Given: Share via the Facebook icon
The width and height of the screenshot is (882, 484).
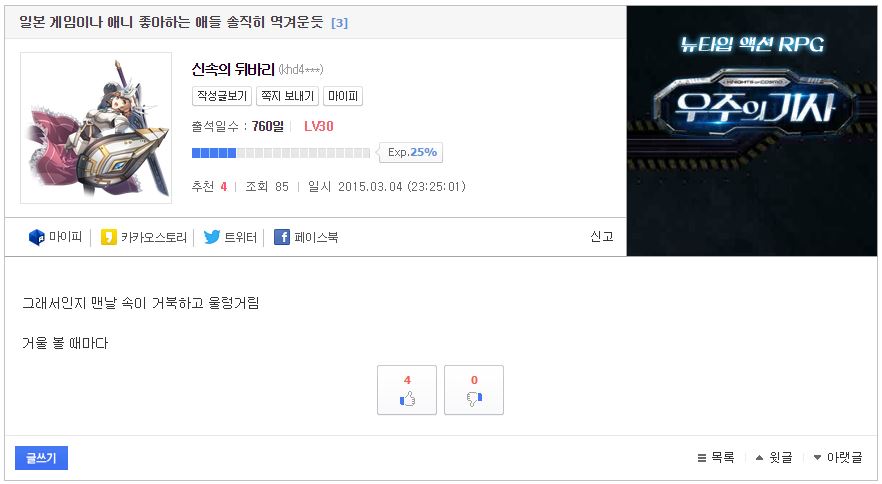Looking at the screenshot, I should [x=282, y=237].
